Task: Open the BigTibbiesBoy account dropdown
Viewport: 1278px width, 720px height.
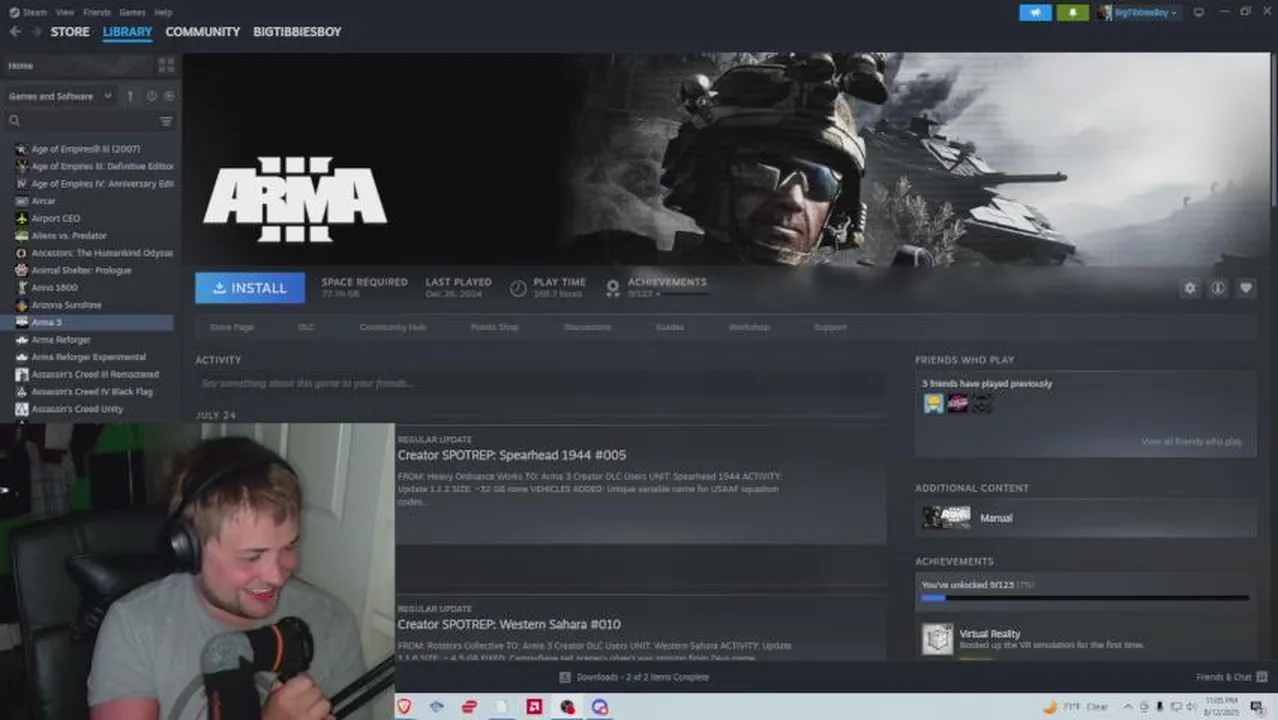Action: tap(1137, 12)
